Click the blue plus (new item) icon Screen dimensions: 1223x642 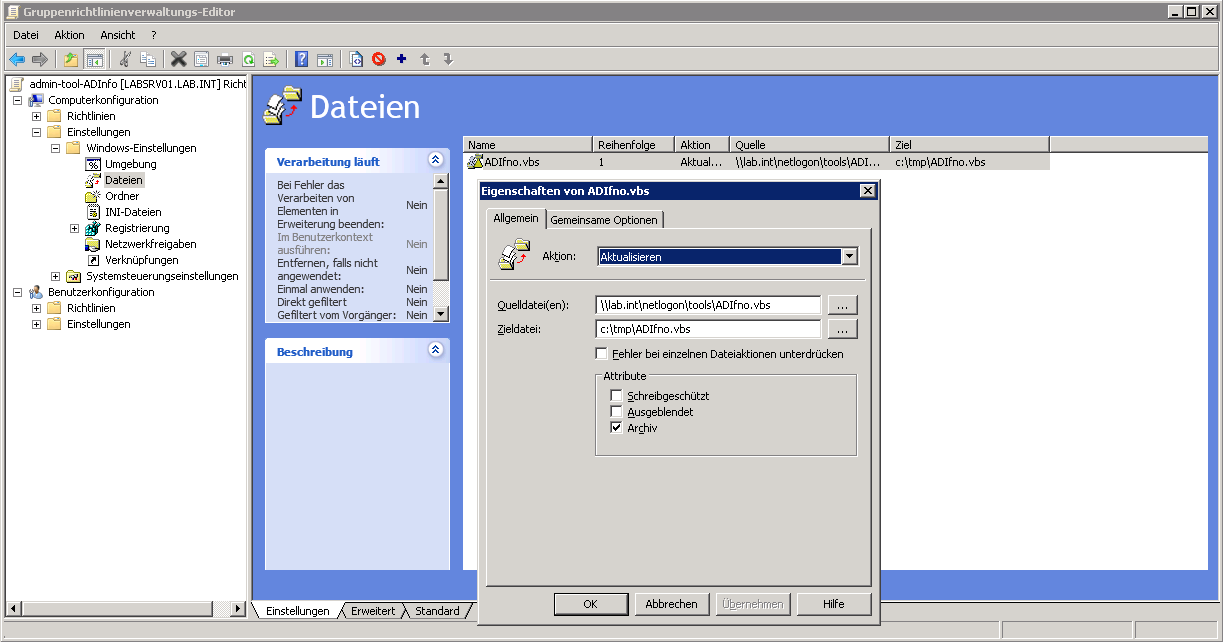point(400,59)
